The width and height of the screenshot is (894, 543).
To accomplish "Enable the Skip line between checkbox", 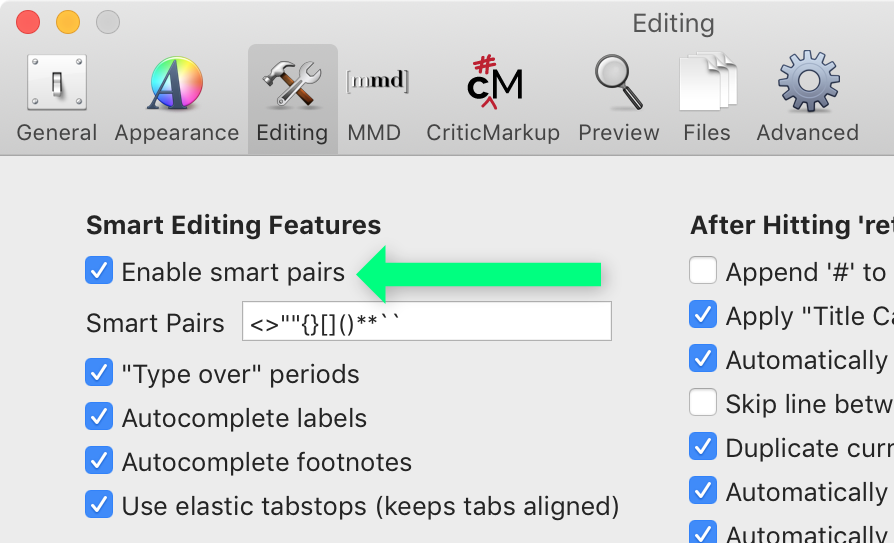I will click(x=703, y=402).
